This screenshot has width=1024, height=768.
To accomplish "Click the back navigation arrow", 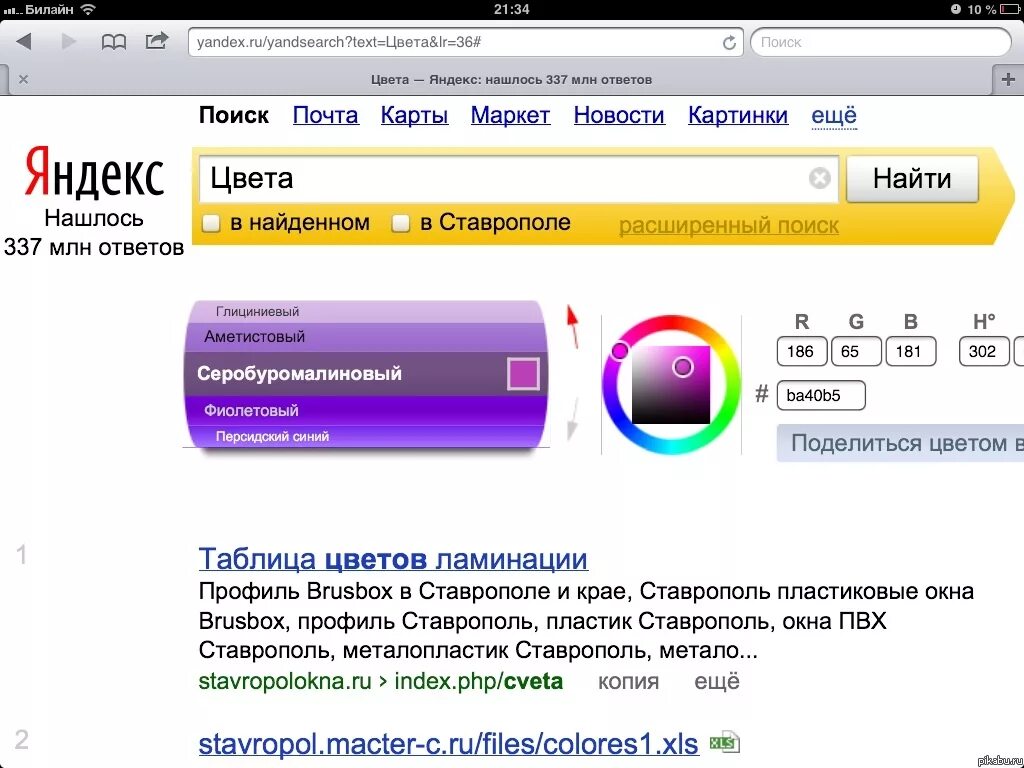I will point(23,41).
